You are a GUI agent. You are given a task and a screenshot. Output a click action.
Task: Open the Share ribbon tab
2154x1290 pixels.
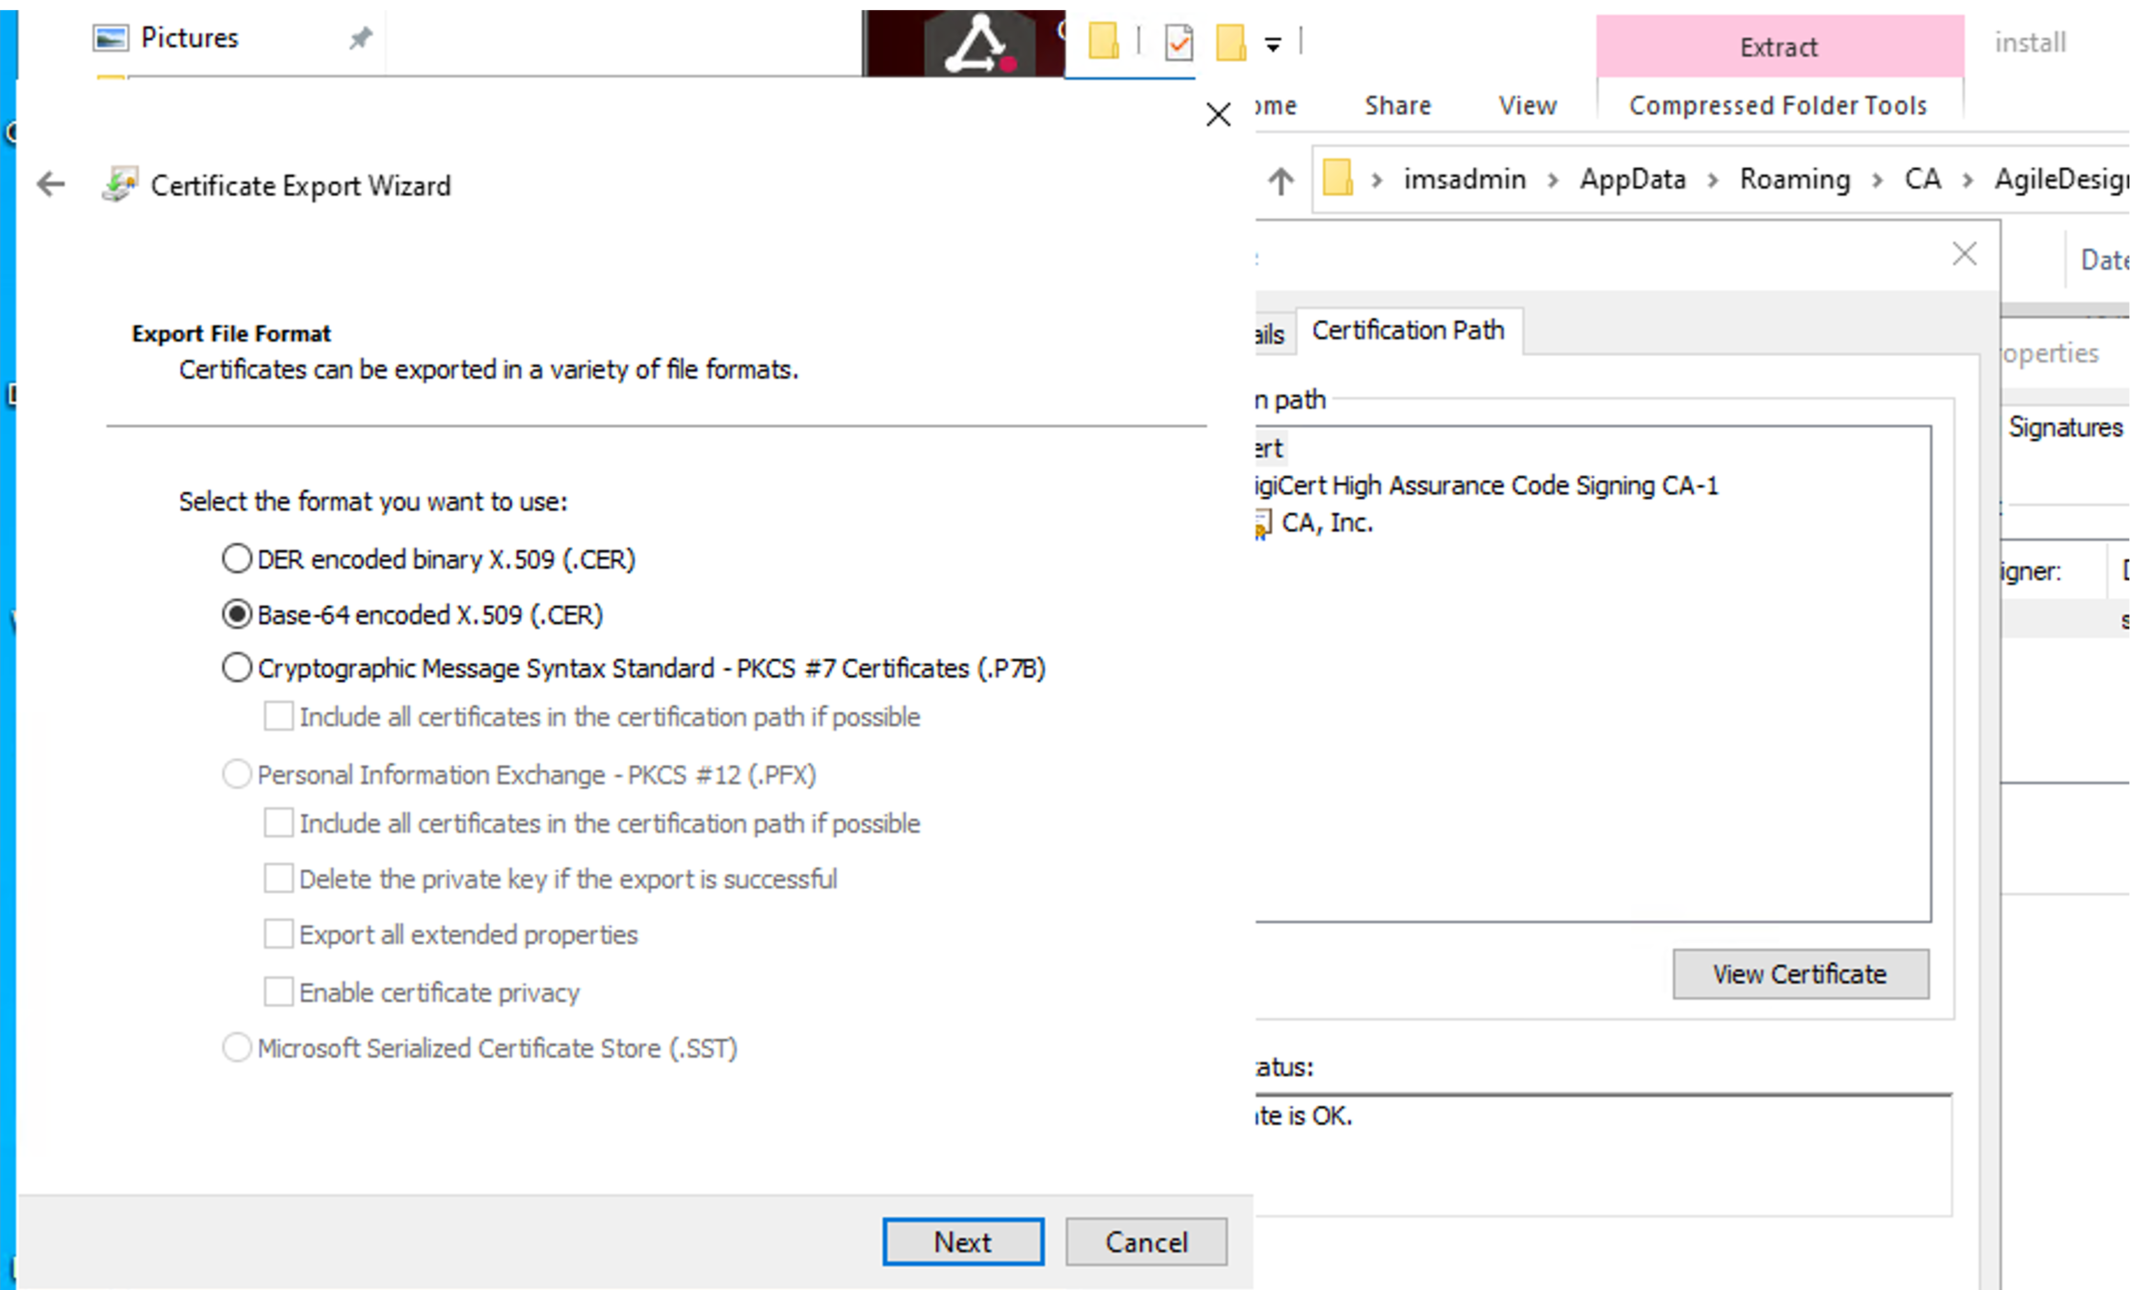[1397, 105]
